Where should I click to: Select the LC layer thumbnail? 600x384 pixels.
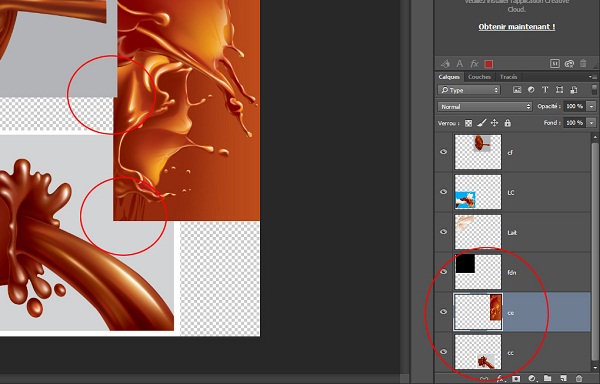pyautogui.click(x=478, y=192)
